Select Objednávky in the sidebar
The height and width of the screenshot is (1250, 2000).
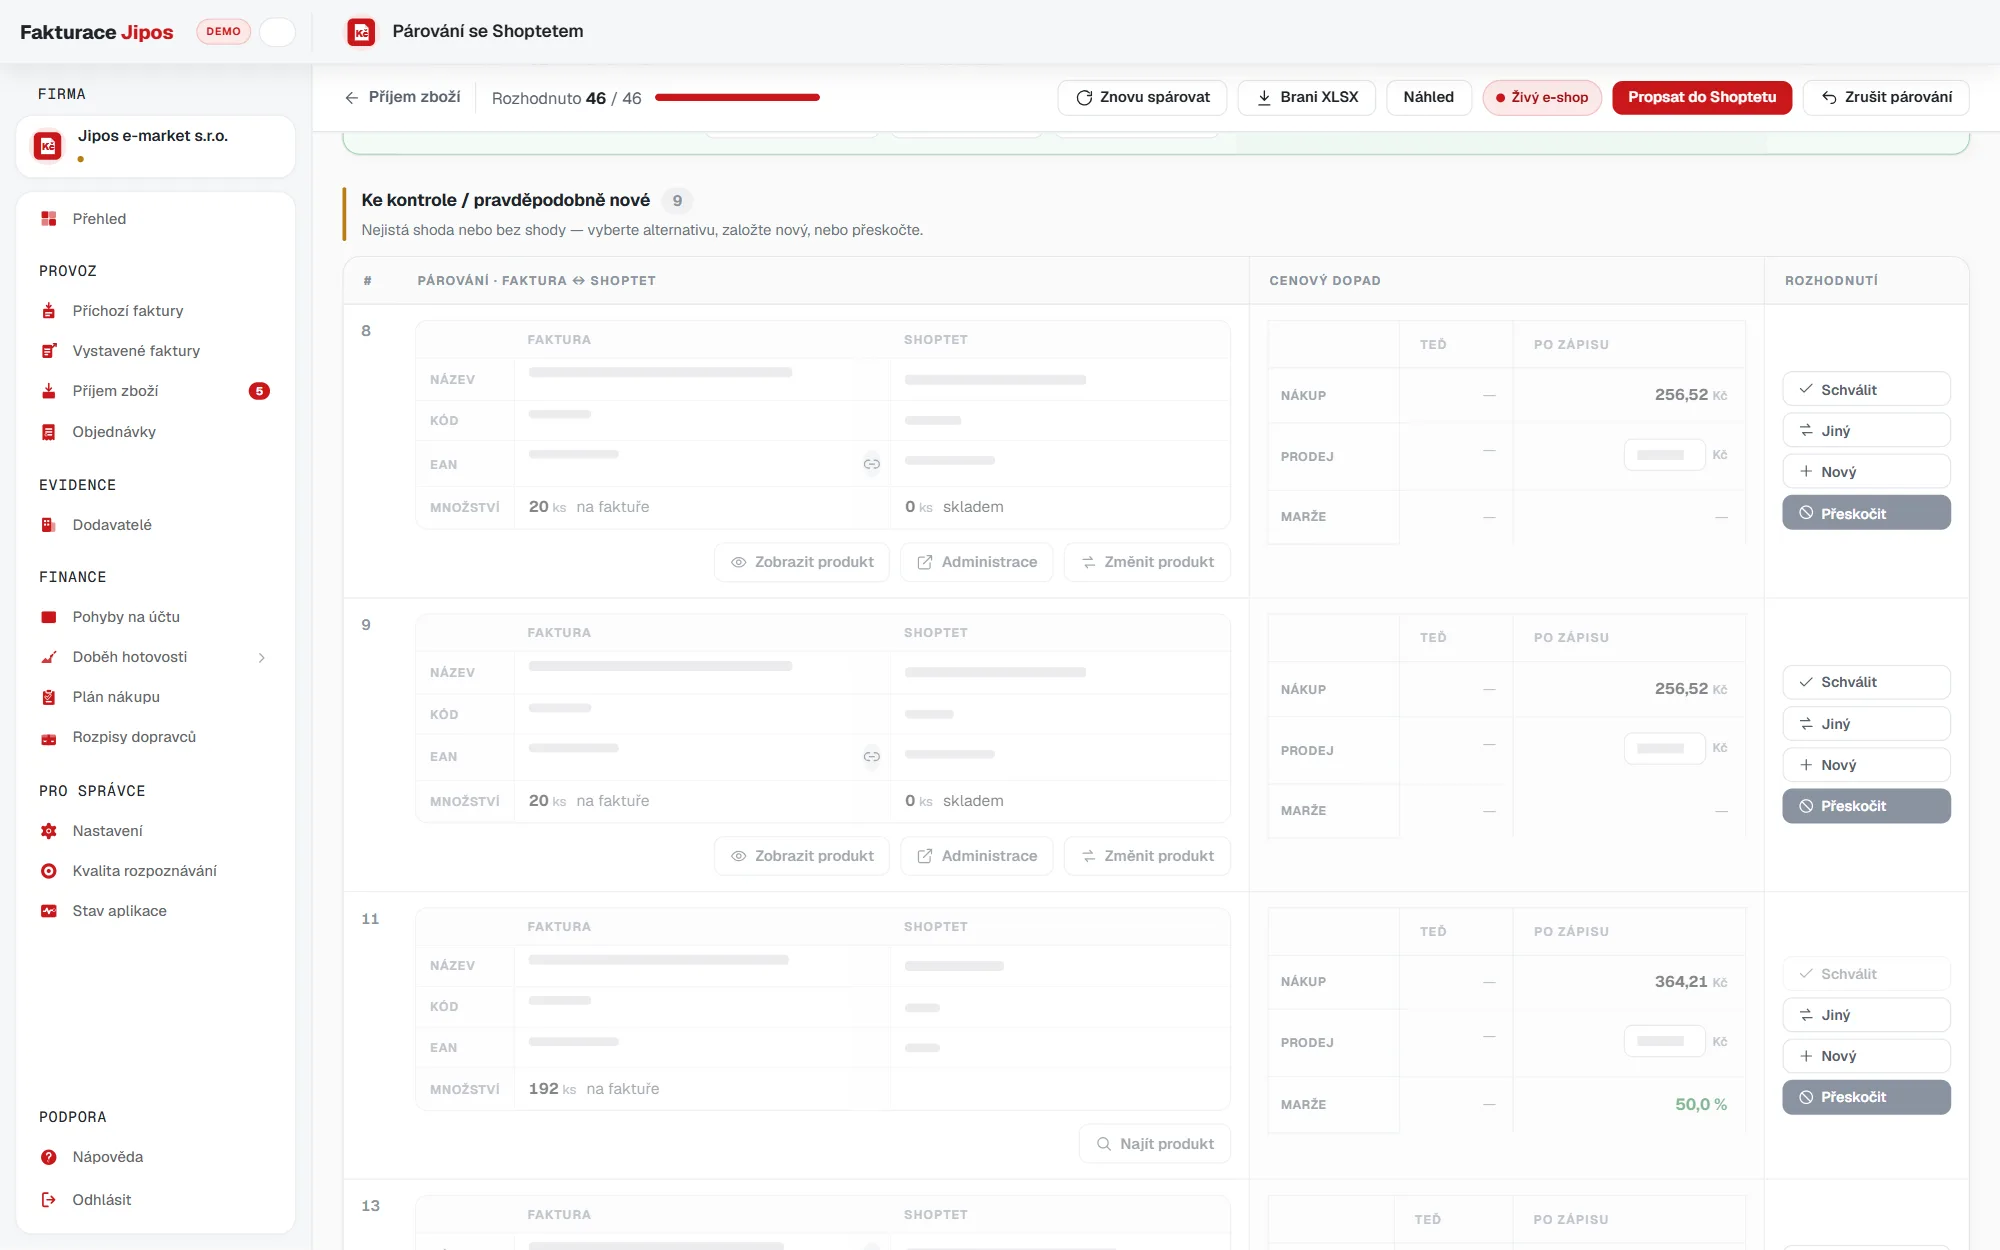click(x=155, y=432)
